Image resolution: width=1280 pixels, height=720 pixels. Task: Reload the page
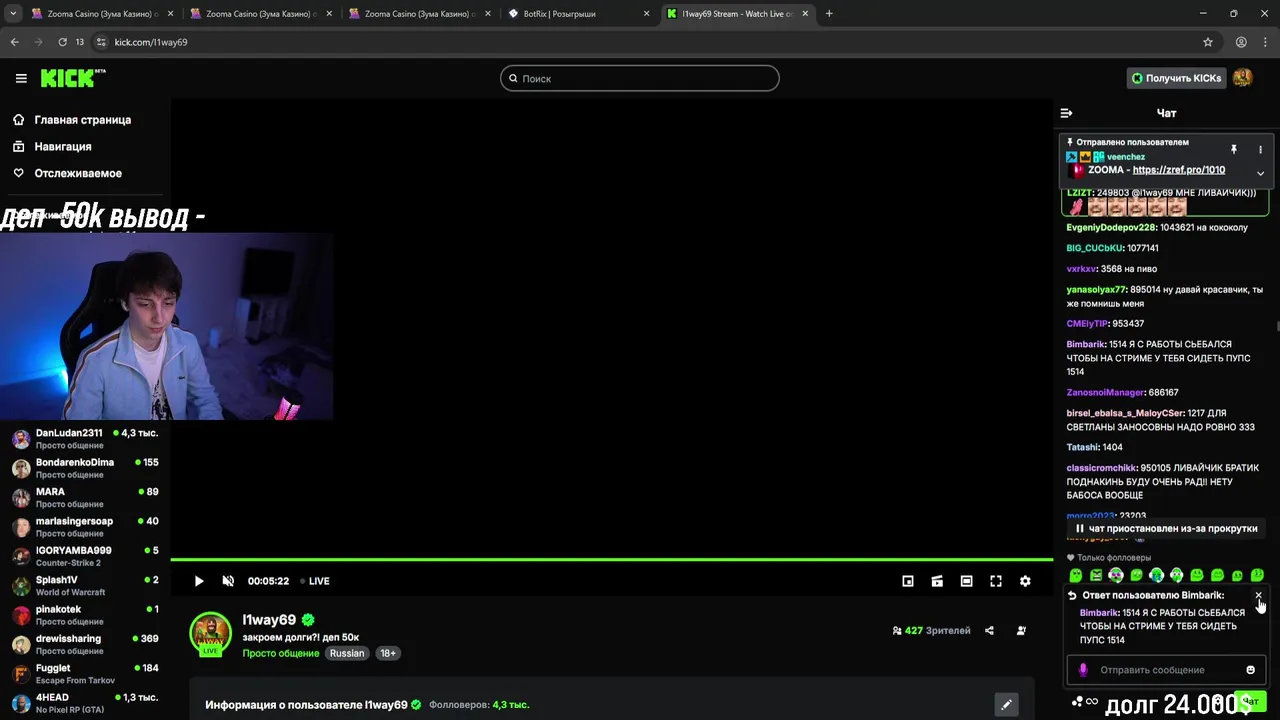pyautogui.click(x=62, y=42)
